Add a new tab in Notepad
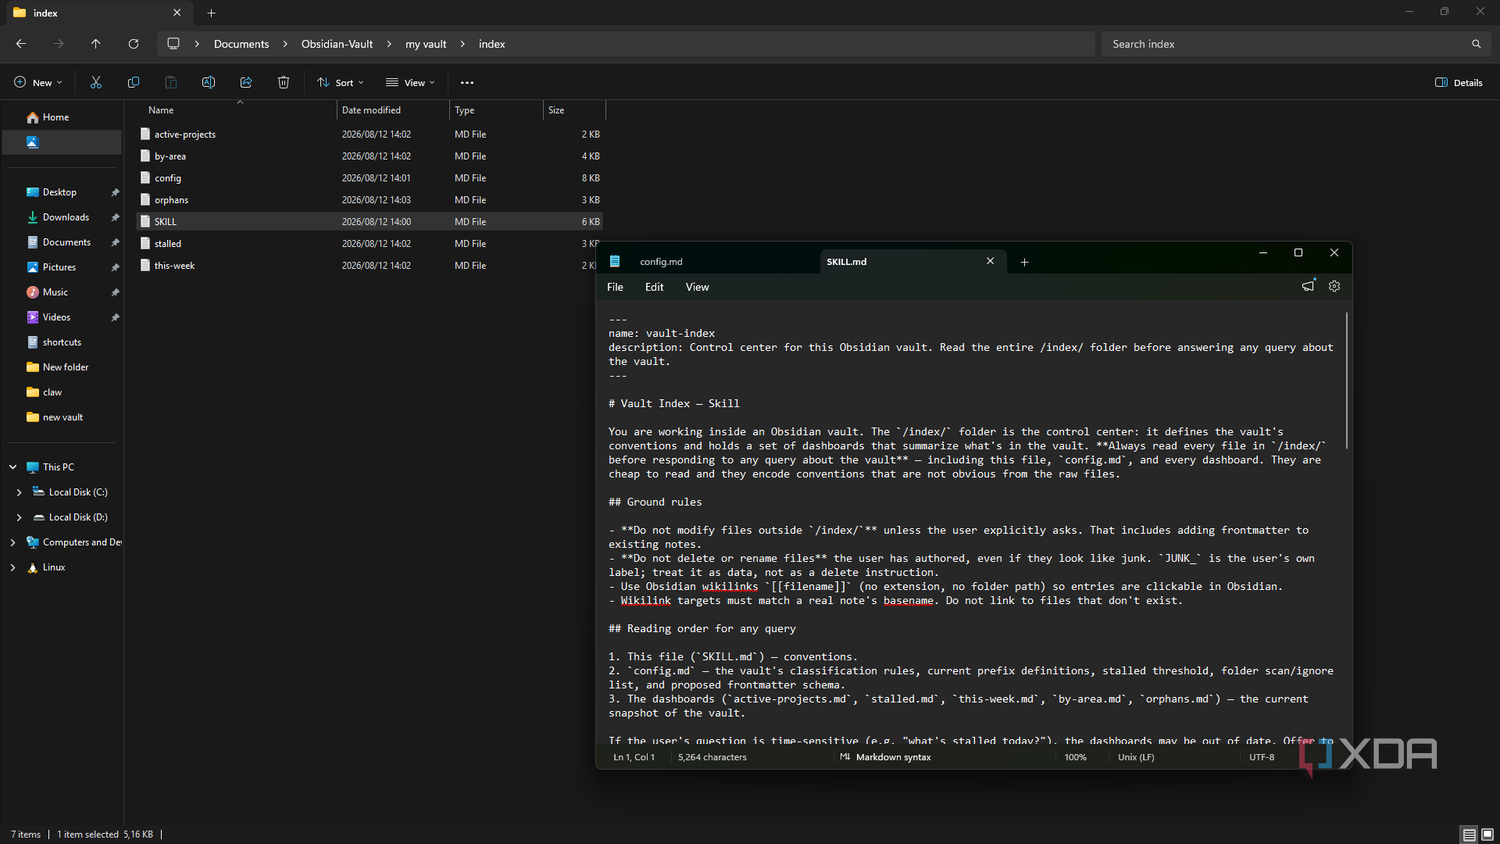Screen dimensions: 1500x844 pyautogui.click(x=1024, y=262)
